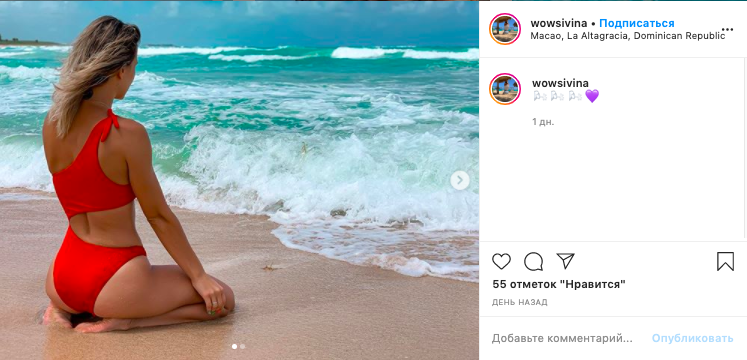Image resolution: width=747 pixels, height=360 pixels.
Task: Share the post via paper plane icon
Action: tap(565, 261)
